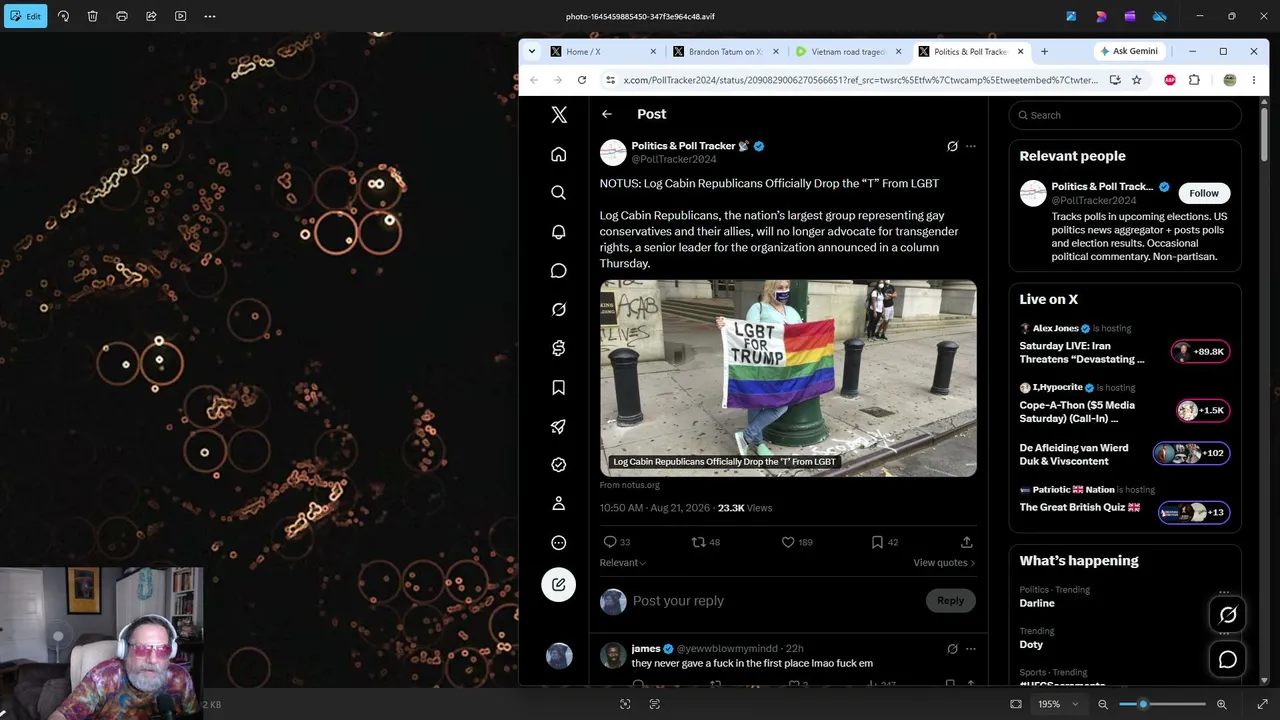Click the zoom out magnifier in Photos
1280x720 pixels.
[1103, 704]
